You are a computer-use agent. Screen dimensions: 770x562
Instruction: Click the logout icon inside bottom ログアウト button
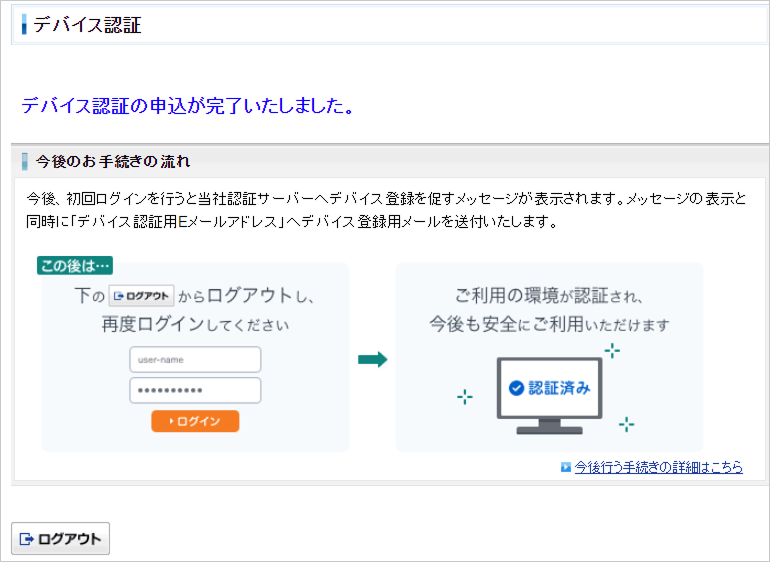coord(26,539)
